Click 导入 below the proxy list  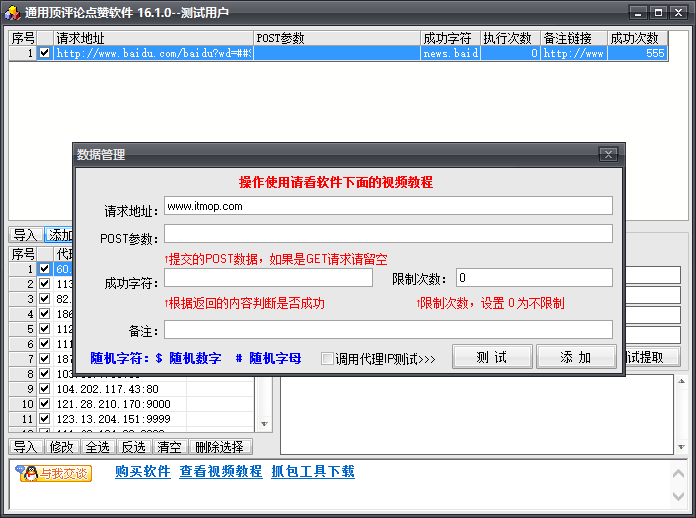pyautogui.click(x=26, y=447)
